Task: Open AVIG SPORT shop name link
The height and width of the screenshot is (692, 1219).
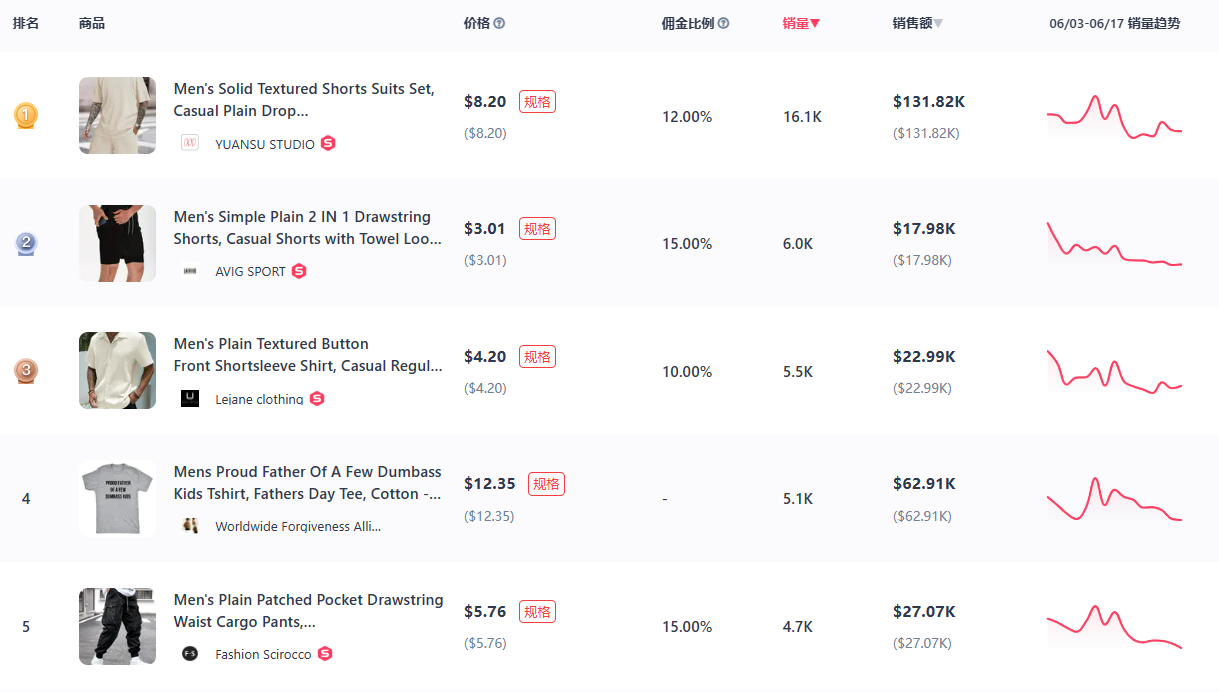Action: click(x=250, y=271)
